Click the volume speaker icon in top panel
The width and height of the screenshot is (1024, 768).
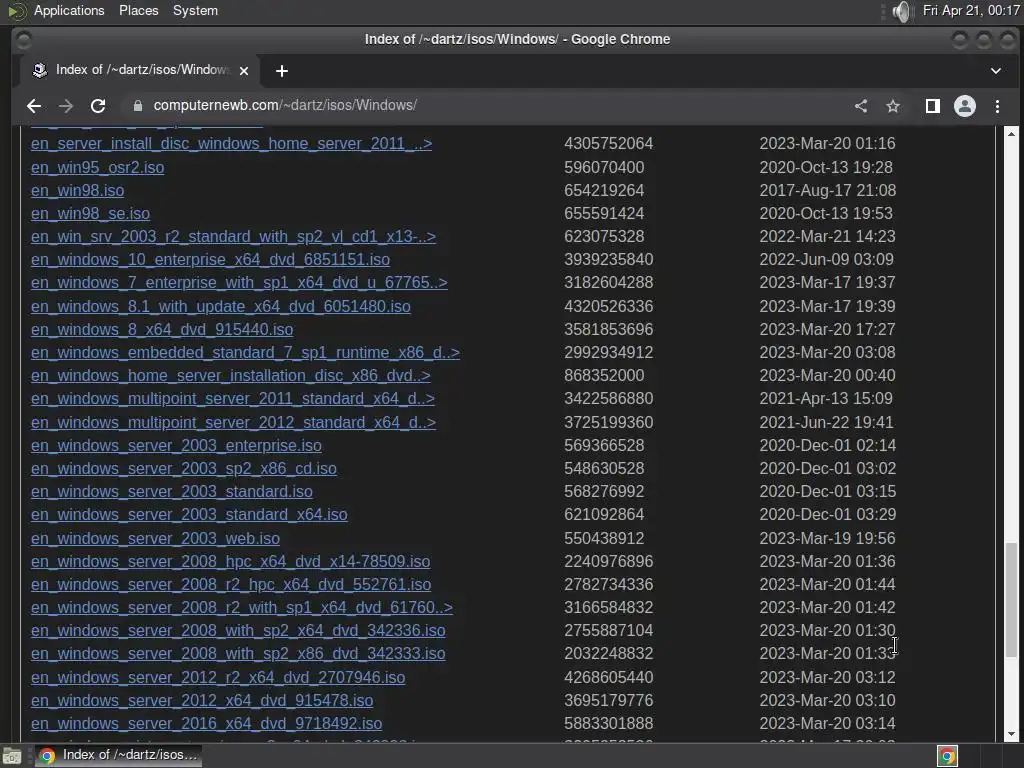coord(902,11)
